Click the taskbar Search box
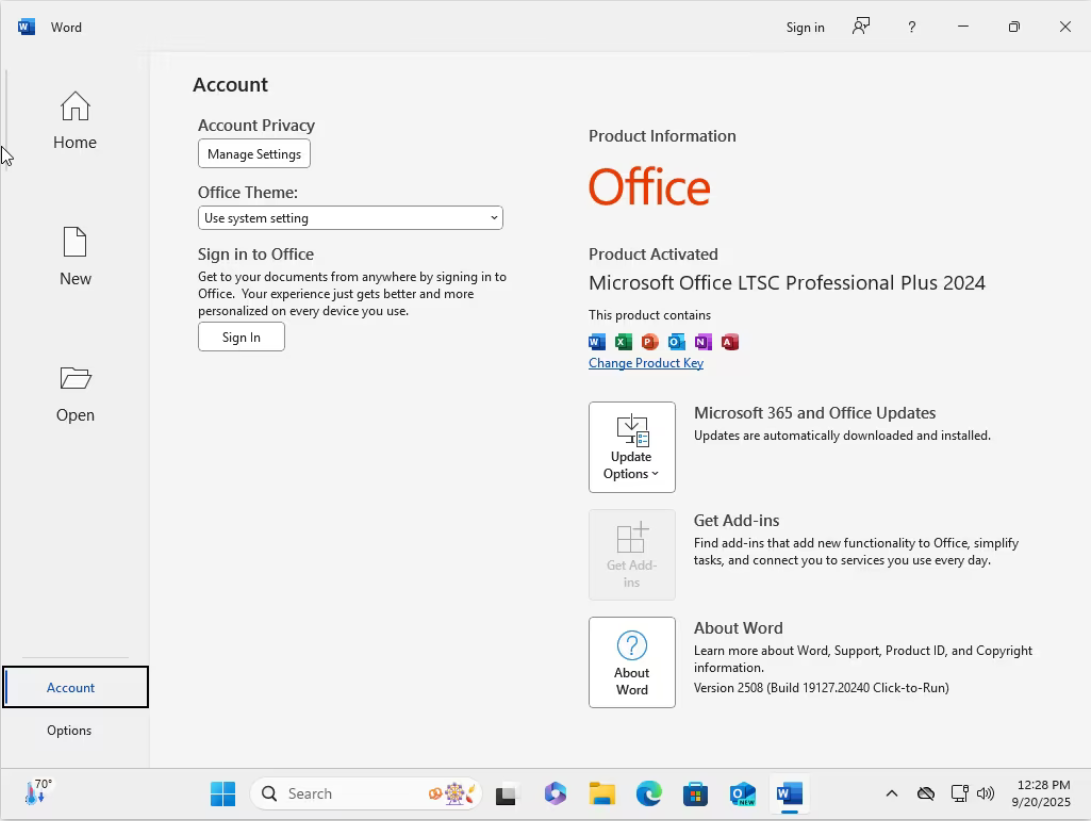The height and width of the screenshot is (821, 1091). (366, 794)
